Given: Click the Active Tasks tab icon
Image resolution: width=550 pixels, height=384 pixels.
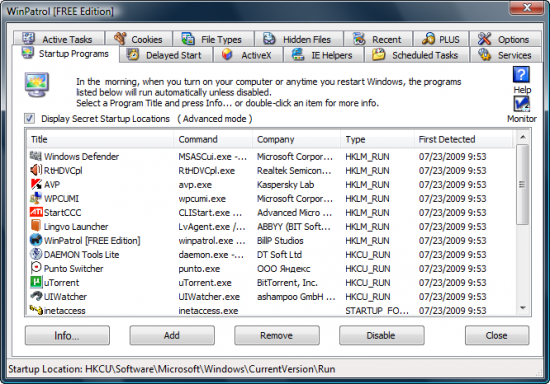Looking at the screenshot, I should point(28,38).
